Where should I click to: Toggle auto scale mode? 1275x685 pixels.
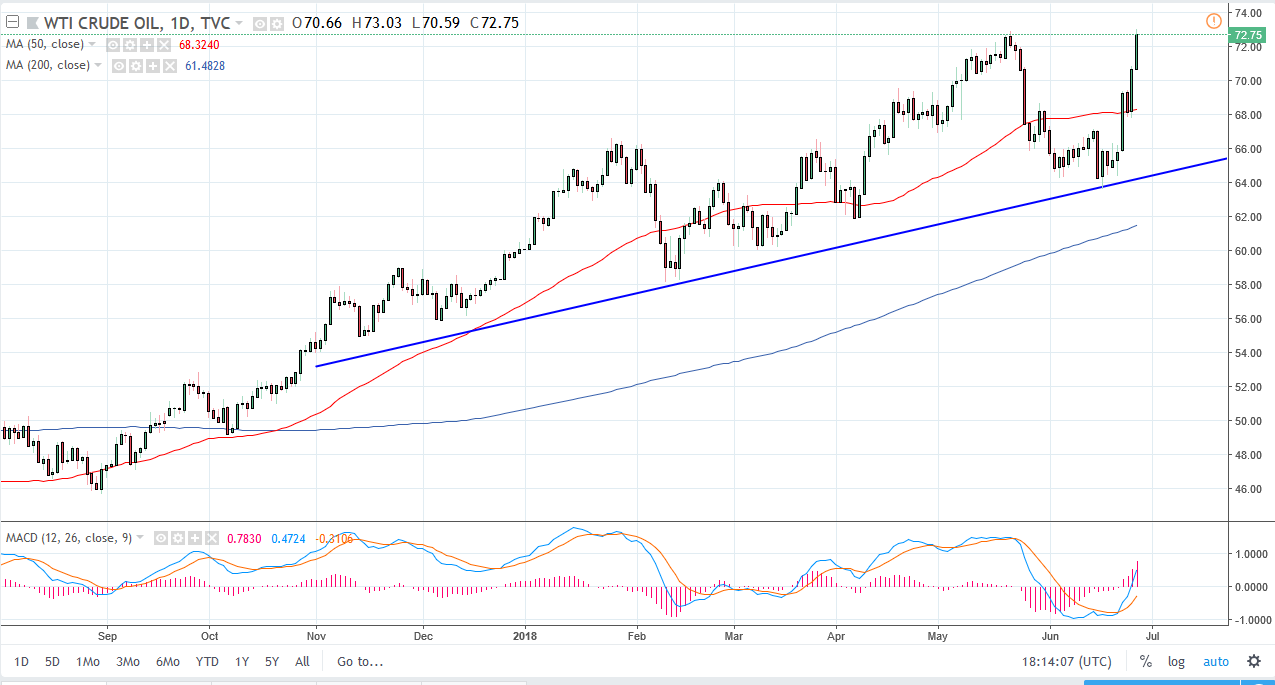[1216, 661]
